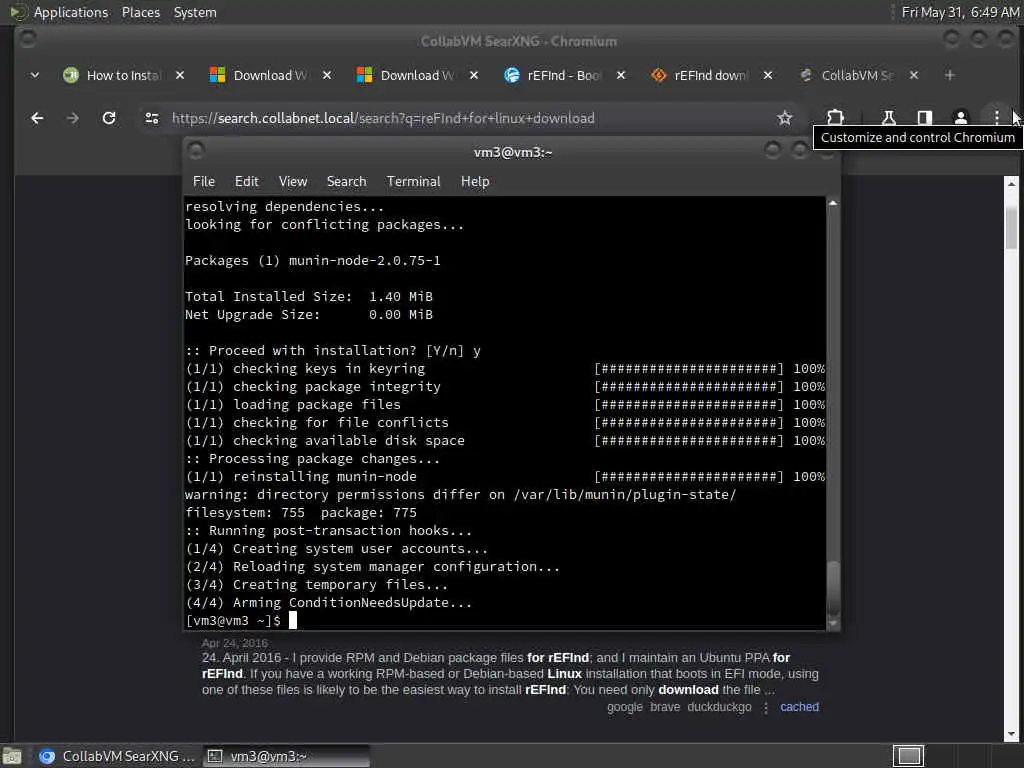This screenshot has height=768, width=1024.
Task: Click the terminal prompt '[vm3@vm3 ~]$'
Action: click(x=233, y=620)
